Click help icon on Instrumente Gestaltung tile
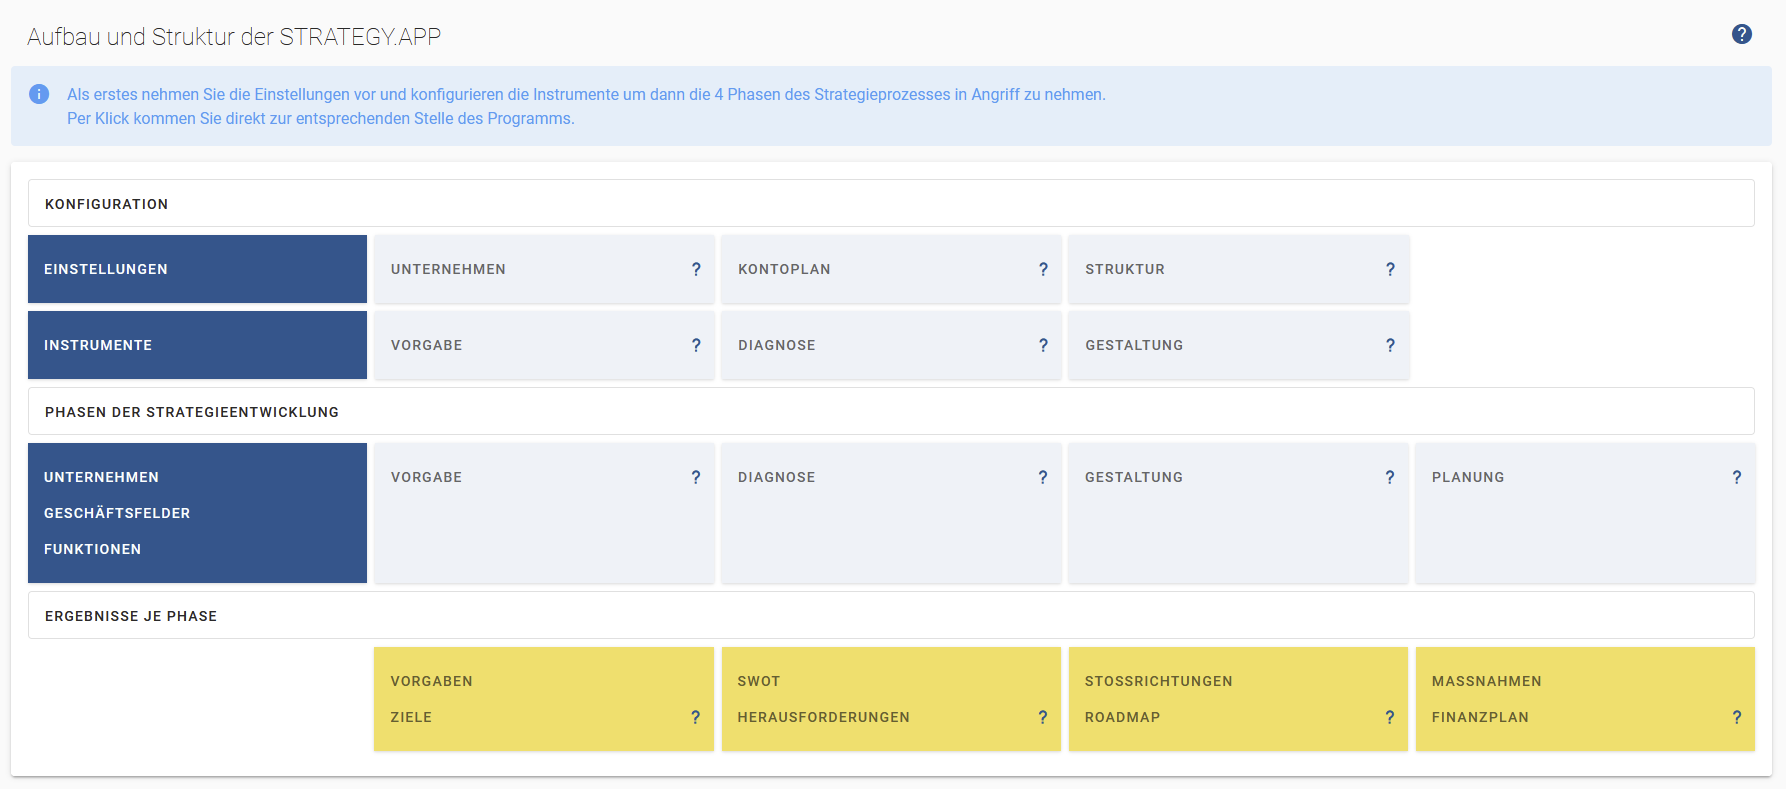The width and height of the screenshot is (1786, 789). click(x=1390, y=345)
